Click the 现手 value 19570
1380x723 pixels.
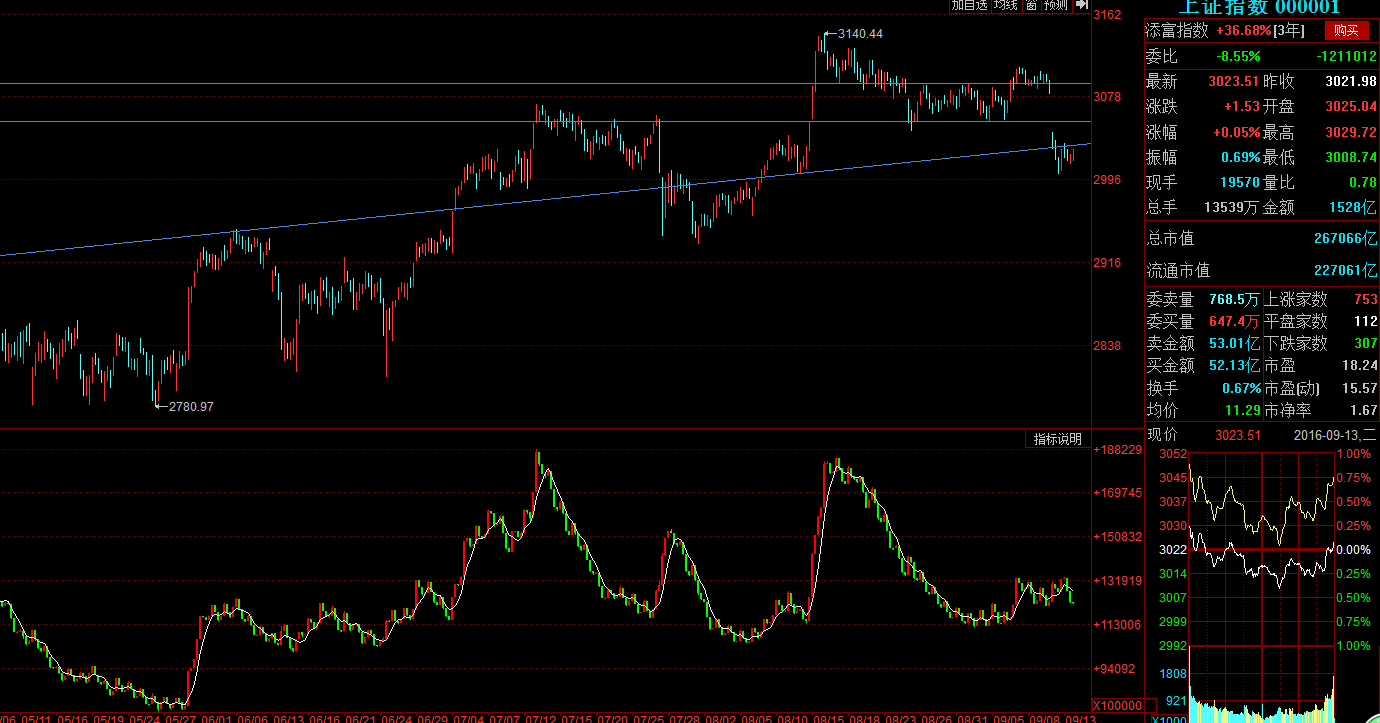coord(1240,182)
